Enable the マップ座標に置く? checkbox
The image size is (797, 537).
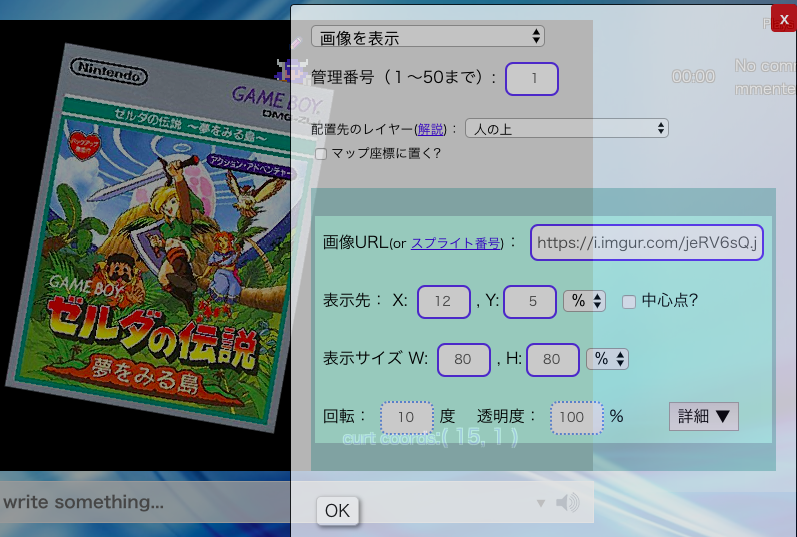pos(321,154)
